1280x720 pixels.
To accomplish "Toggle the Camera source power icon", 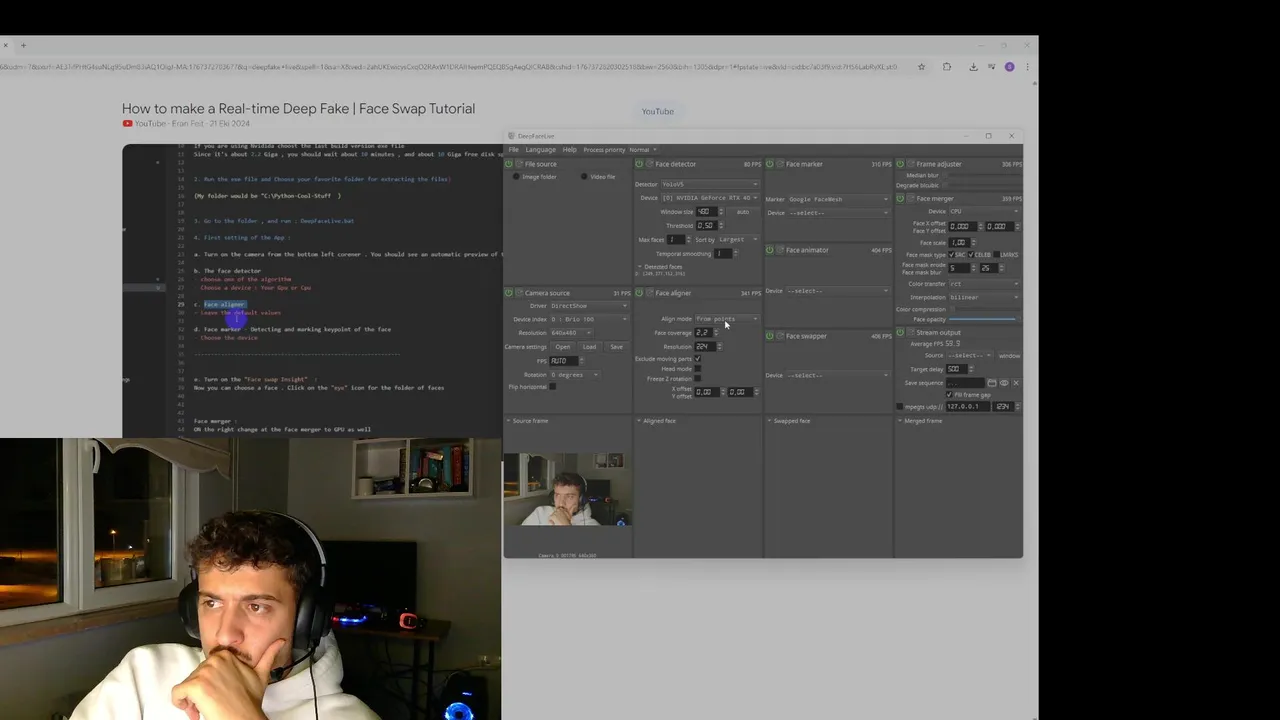I will pos(508,293).
